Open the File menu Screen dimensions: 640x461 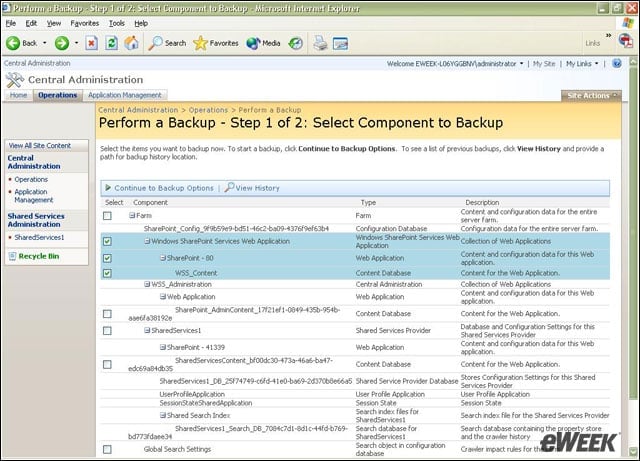[x=11, y=23]
